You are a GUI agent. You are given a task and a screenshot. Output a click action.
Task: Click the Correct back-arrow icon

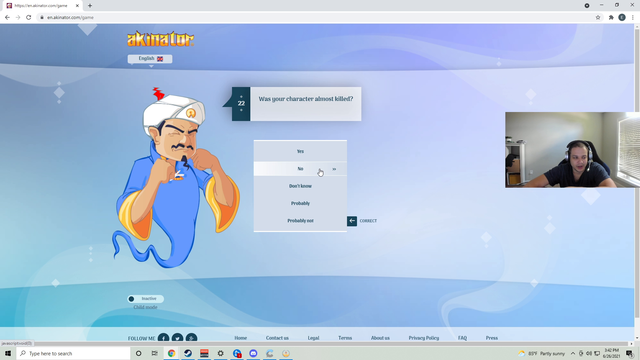[352, 221]
